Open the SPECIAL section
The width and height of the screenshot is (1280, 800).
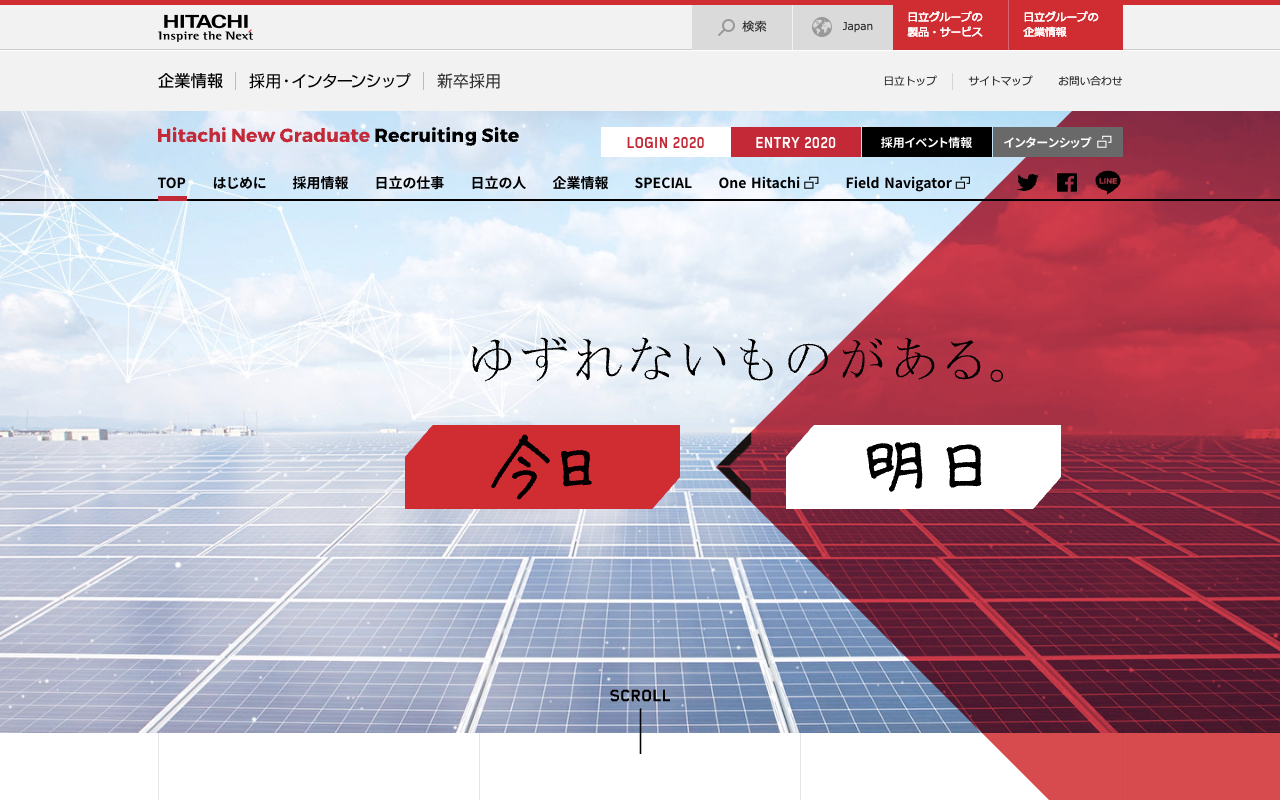click(x=663, y=183)
